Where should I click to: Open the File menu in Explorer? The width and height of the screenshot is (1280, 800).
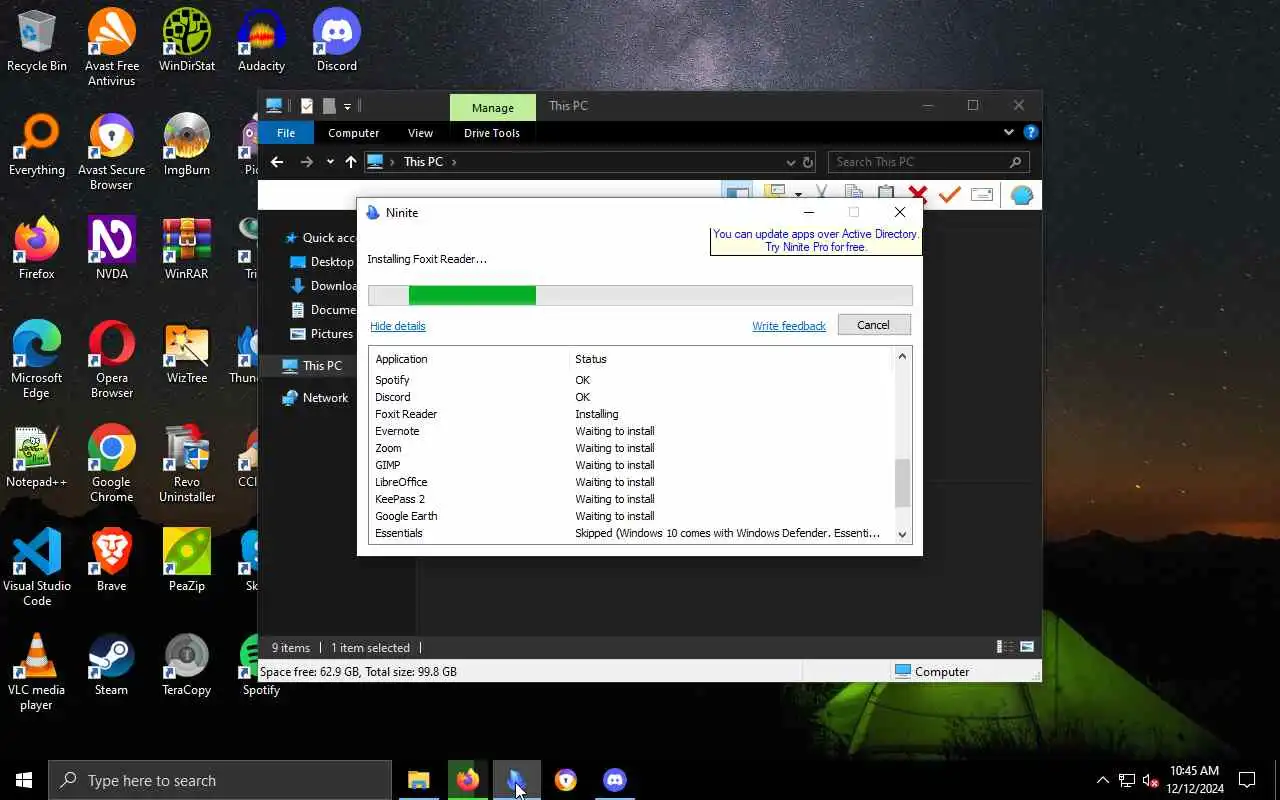(286, 133)
